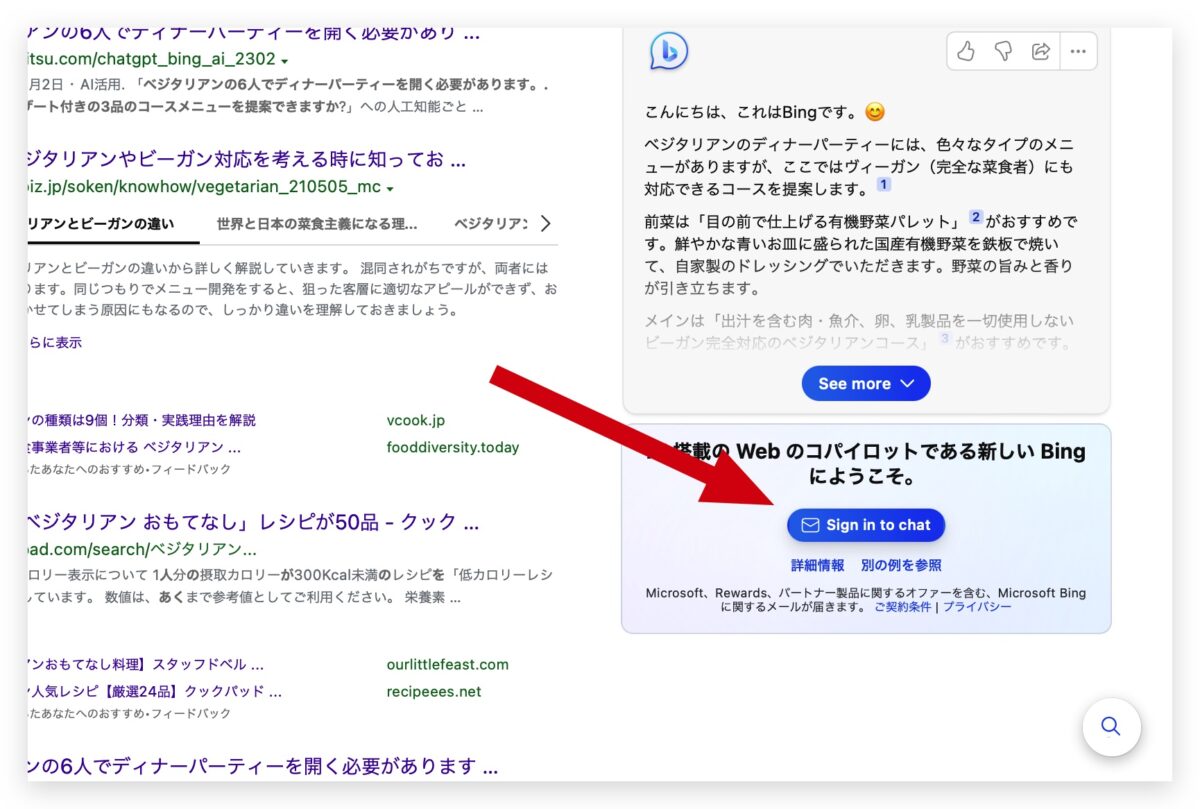Click the recipeees.net source link
This screenshot has height=809, width=1200.
(434, 691)
